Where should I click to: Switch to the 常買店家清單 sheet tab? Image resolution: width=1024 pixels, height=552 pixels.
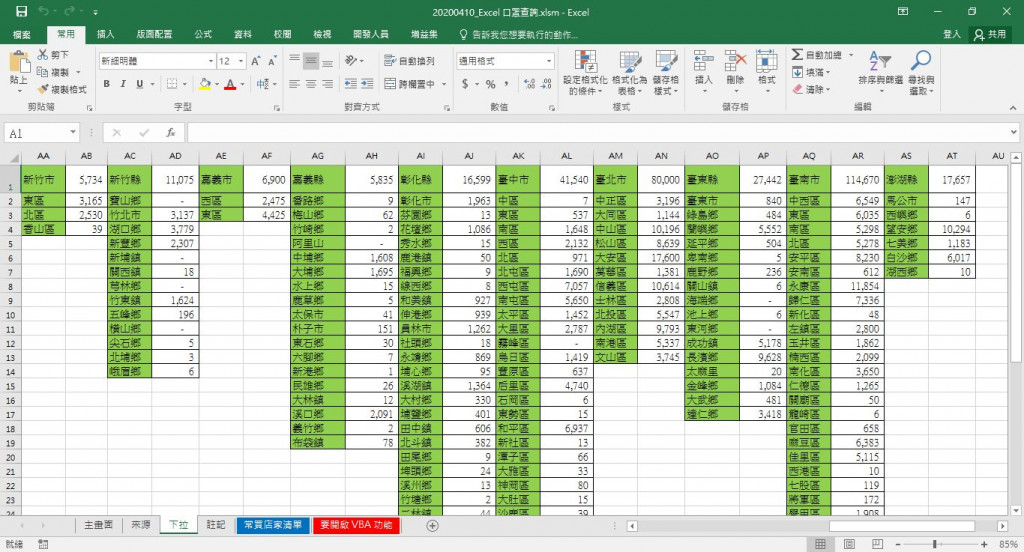point(273,525)
